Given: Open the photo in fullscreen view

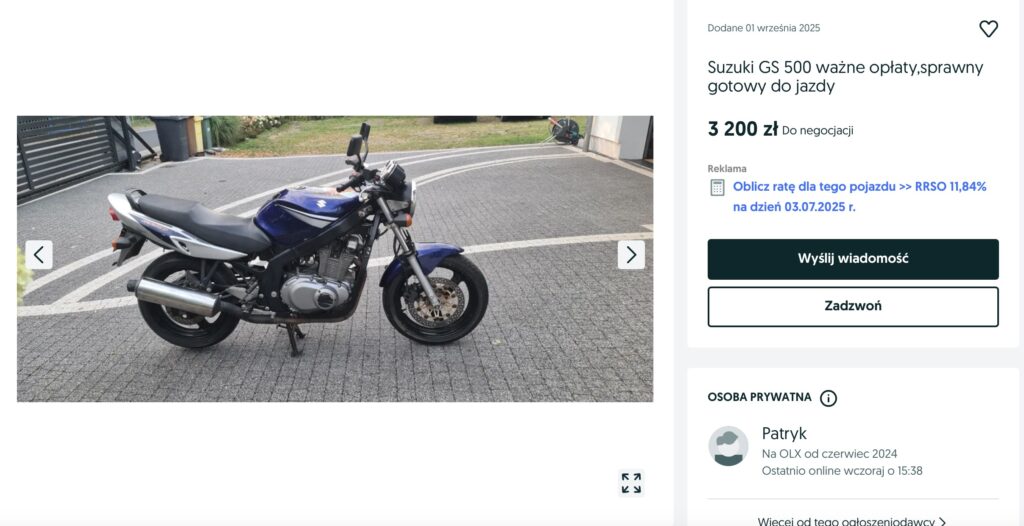Looking at the screenshot, I should (x=631, y=484).
